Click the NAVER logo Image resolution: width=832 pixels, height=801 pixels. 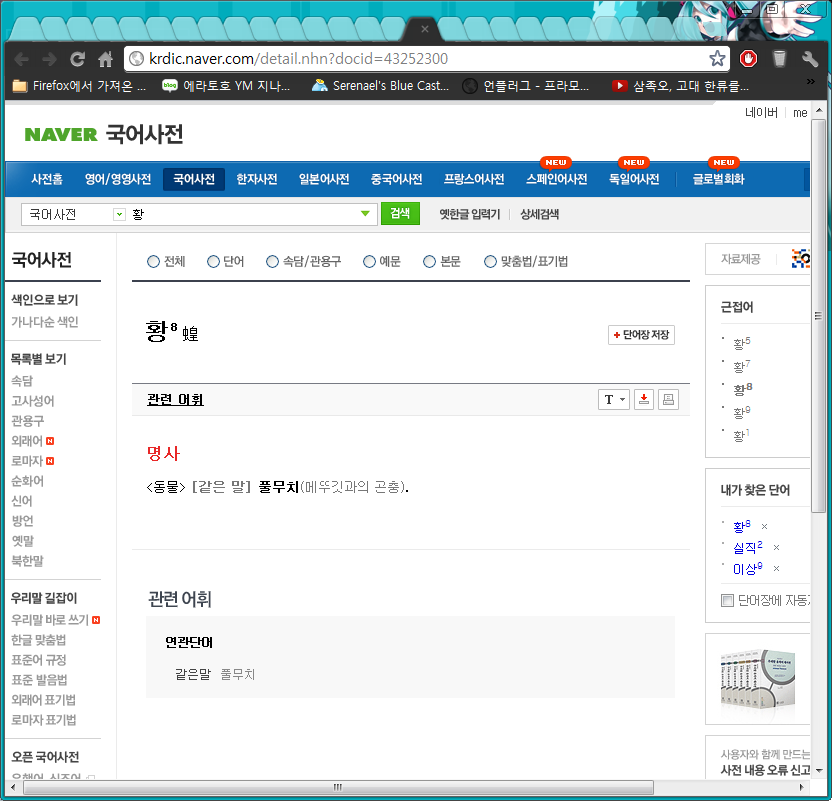pyautogui.click(x=61, y=135)
